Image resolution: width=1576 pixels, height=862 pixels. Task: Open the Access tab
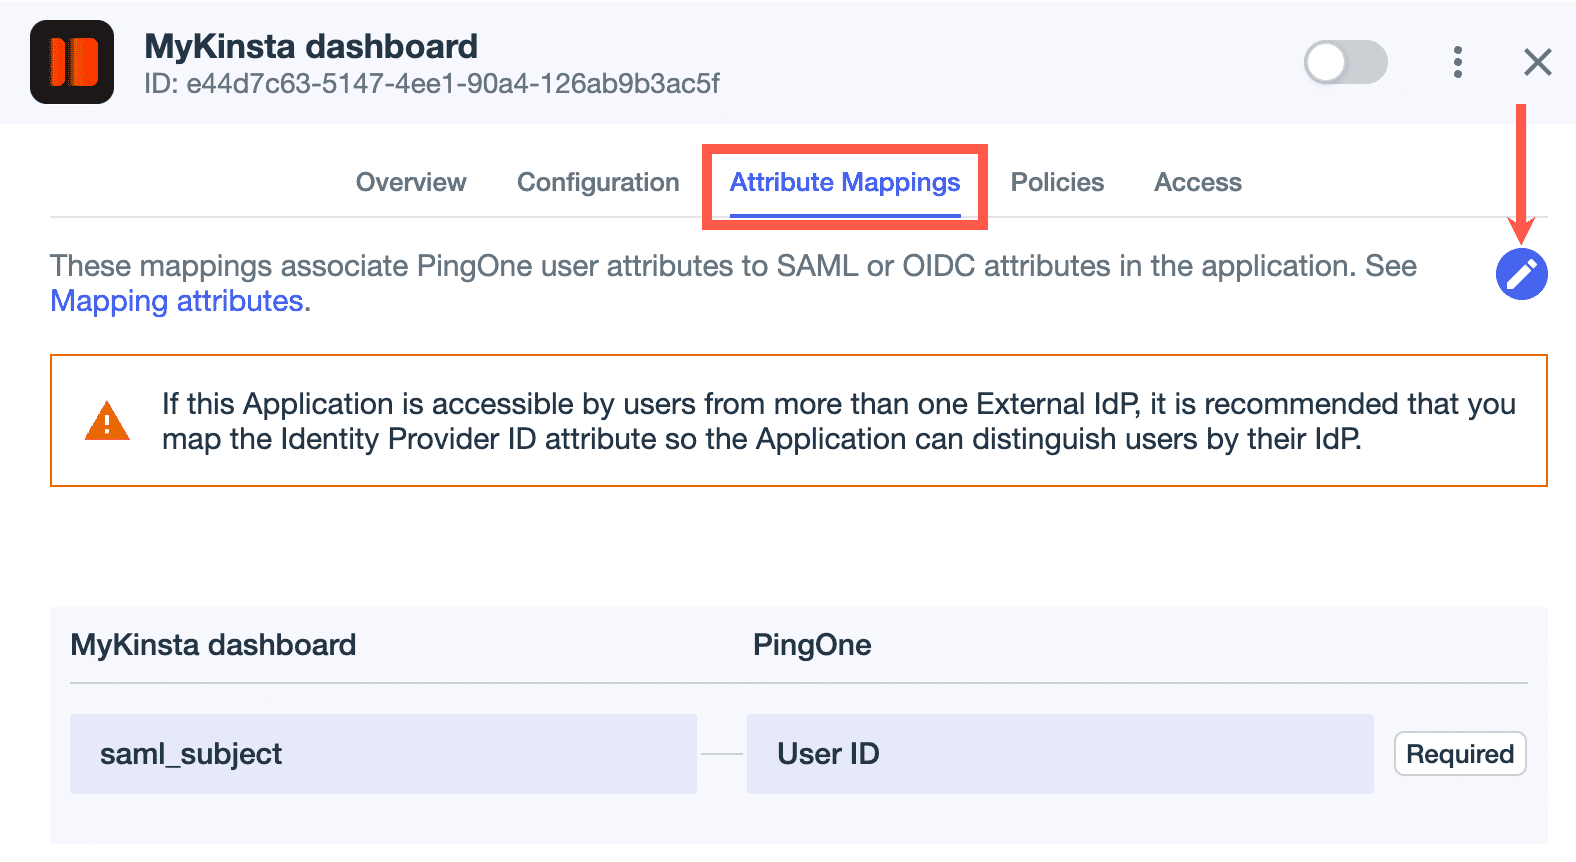click(1197, 182)
